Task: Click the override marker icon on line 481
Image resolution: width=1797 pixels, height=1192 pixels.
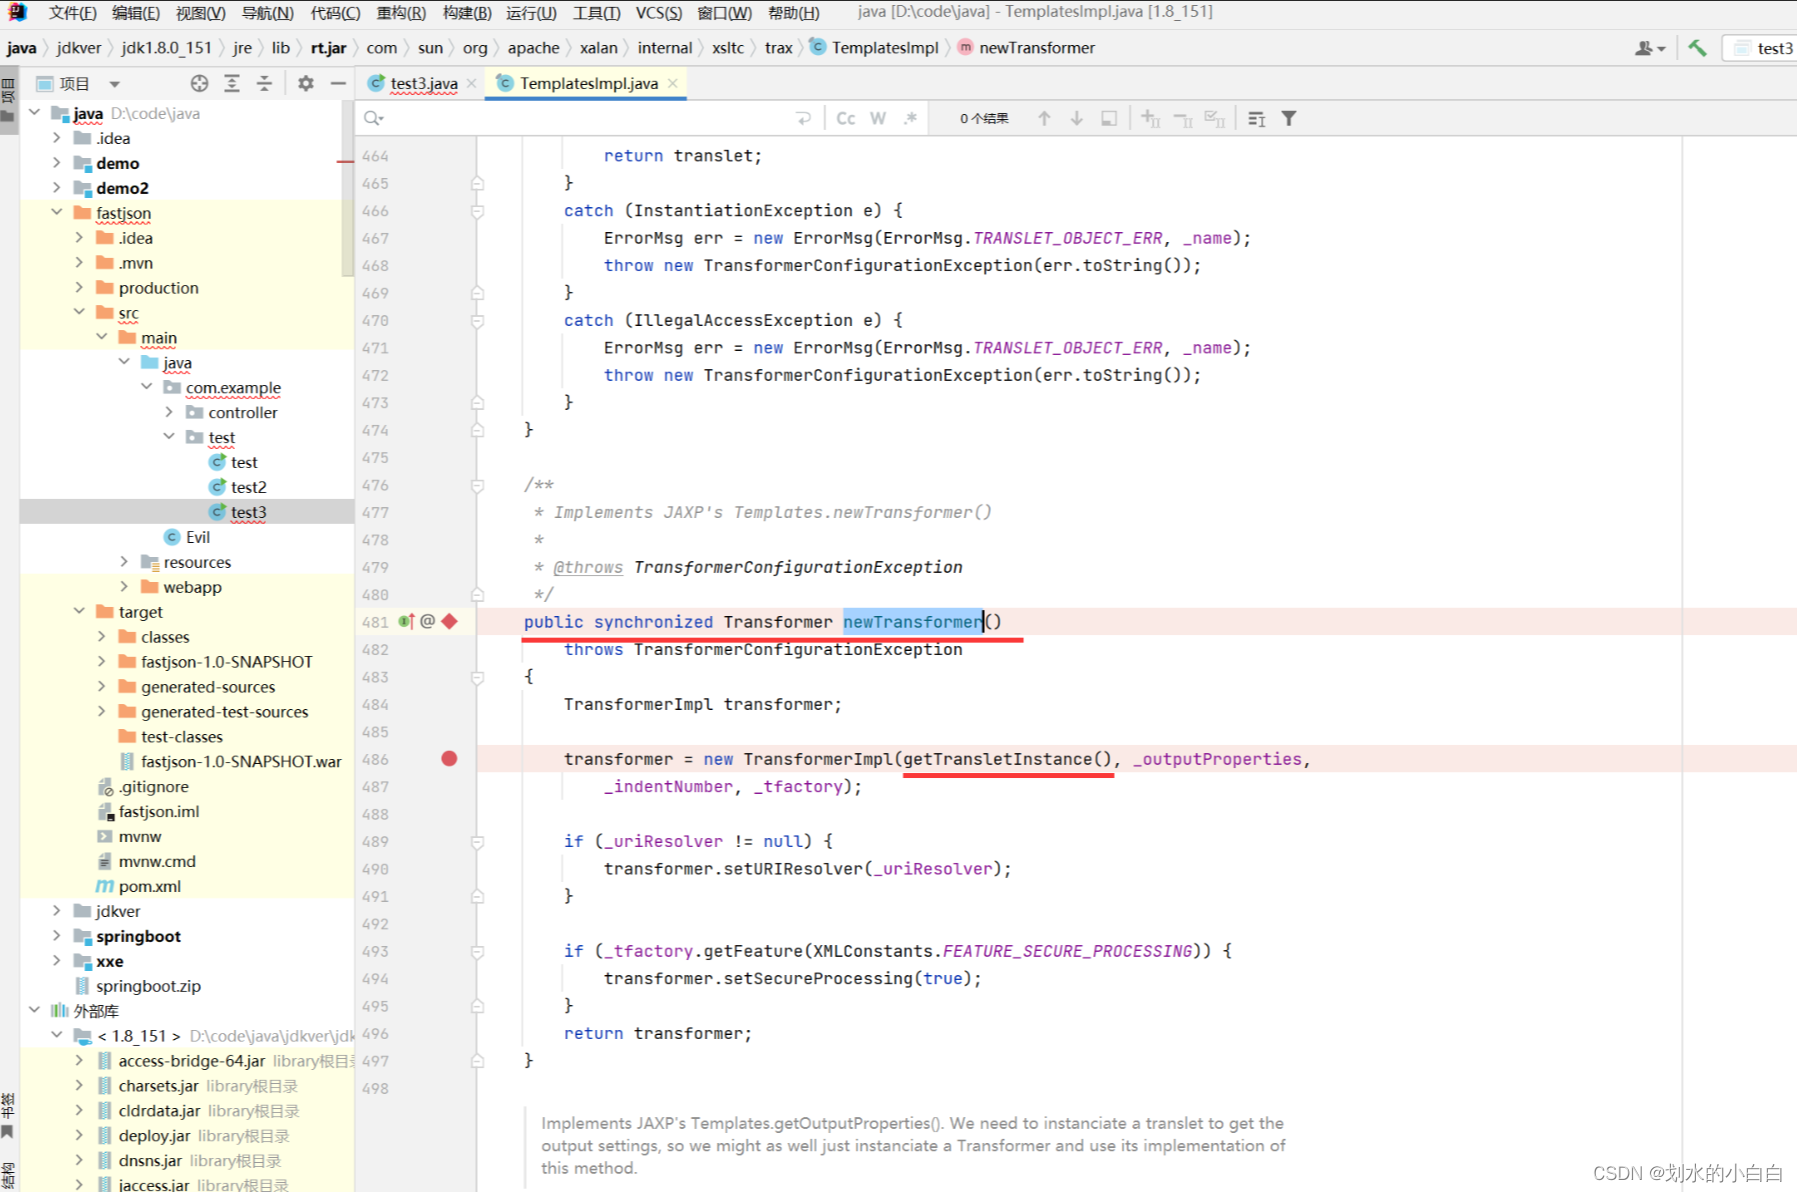Action: click(406, 621)
